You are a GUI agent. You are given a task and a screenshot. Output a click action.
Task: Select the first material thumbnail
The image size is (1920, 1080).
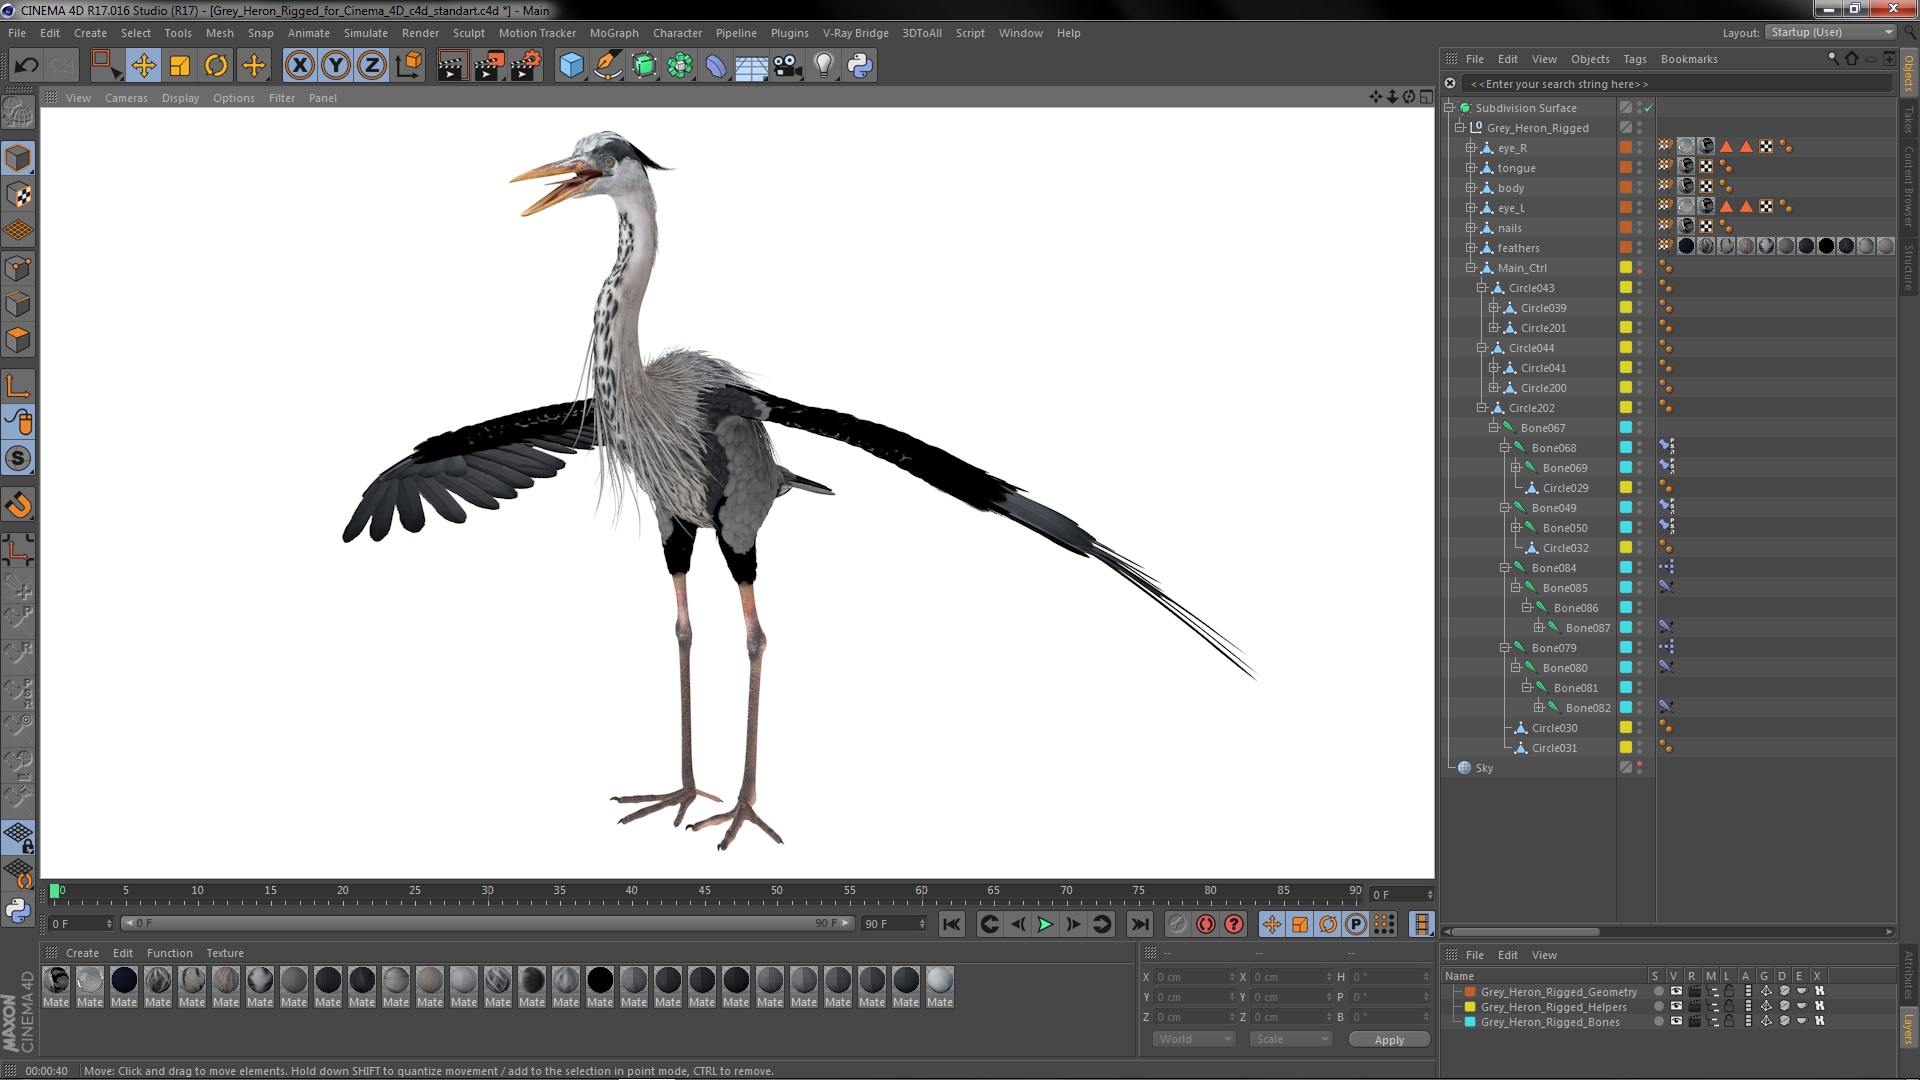click(56, 980)
